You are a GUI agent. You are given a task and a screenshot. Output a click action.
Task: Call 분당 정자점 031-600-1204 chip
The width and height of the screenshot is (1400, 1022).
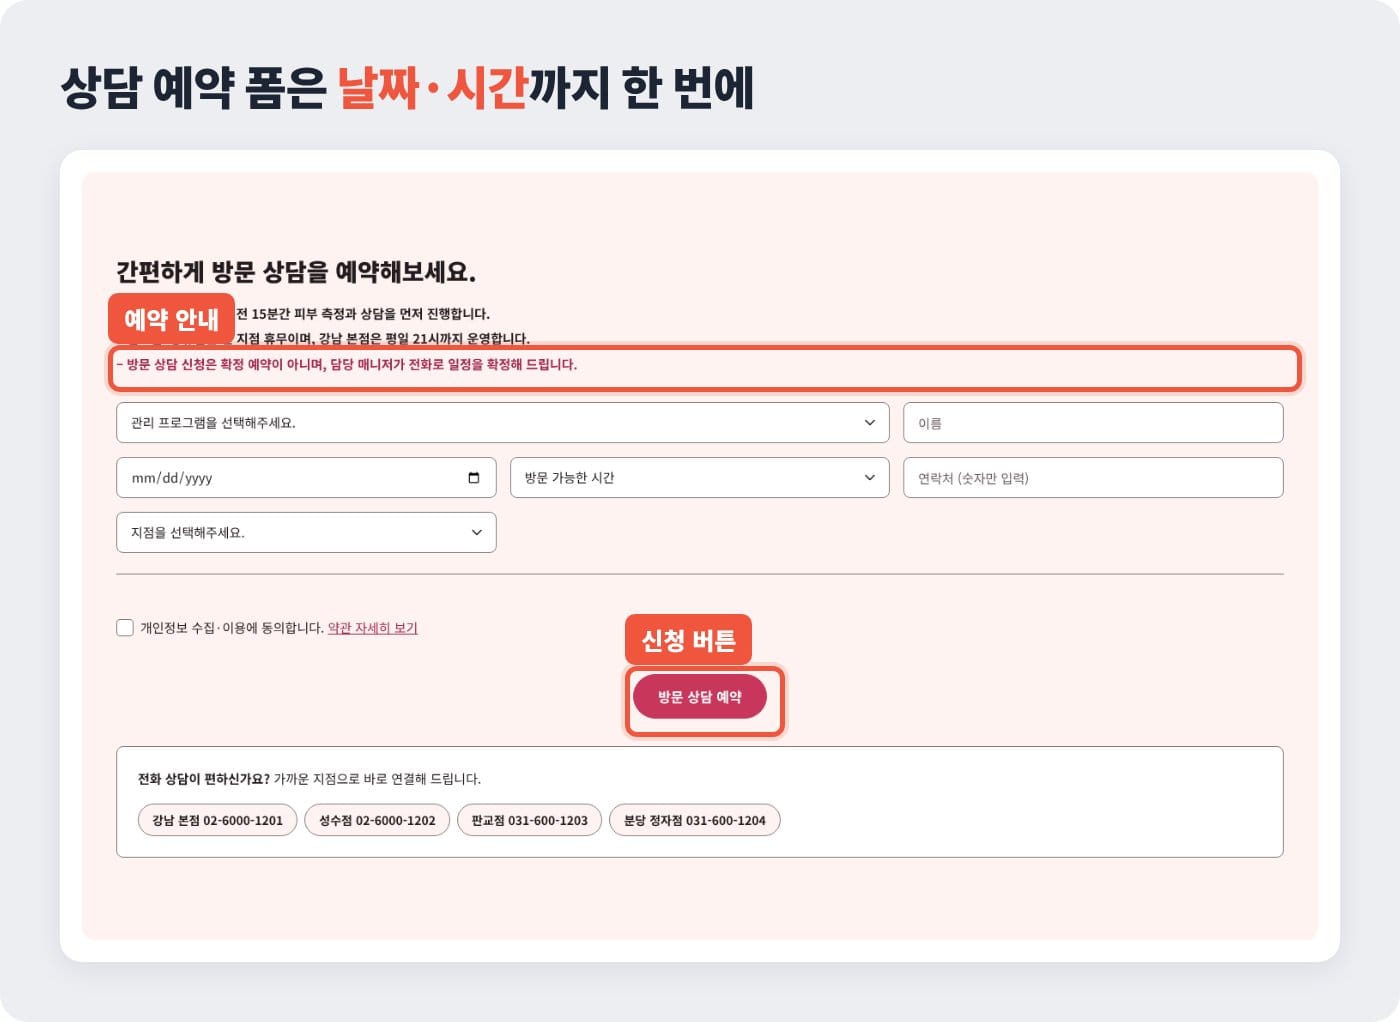click(x=695, y=820)
